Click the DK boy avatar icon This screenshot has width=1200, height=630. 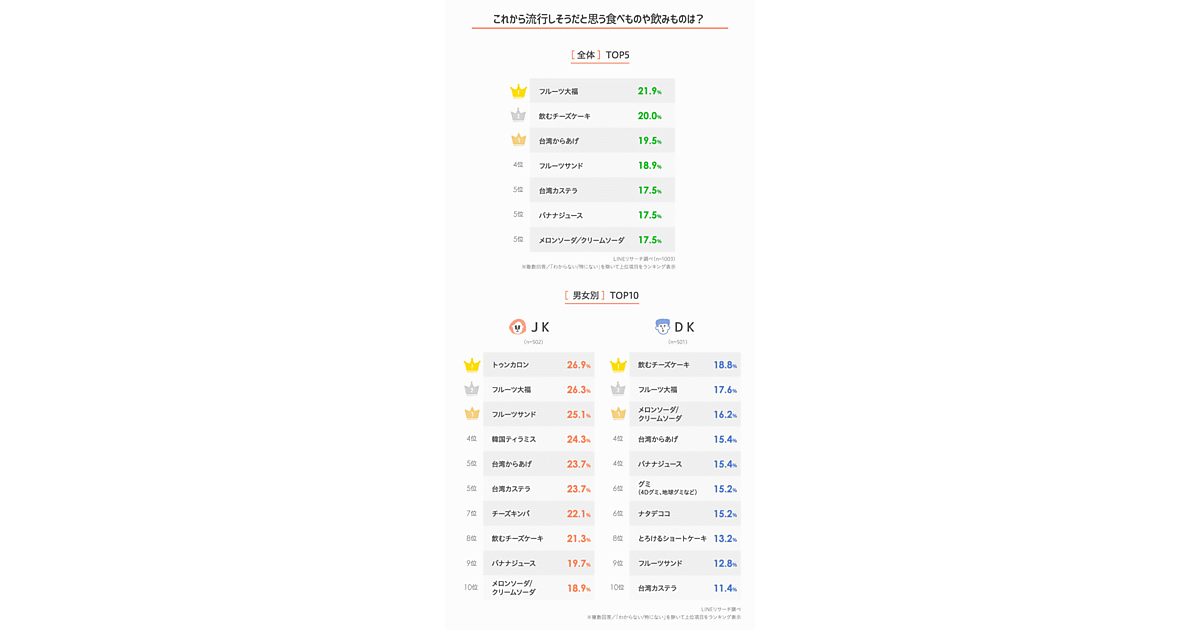point(662,327)
